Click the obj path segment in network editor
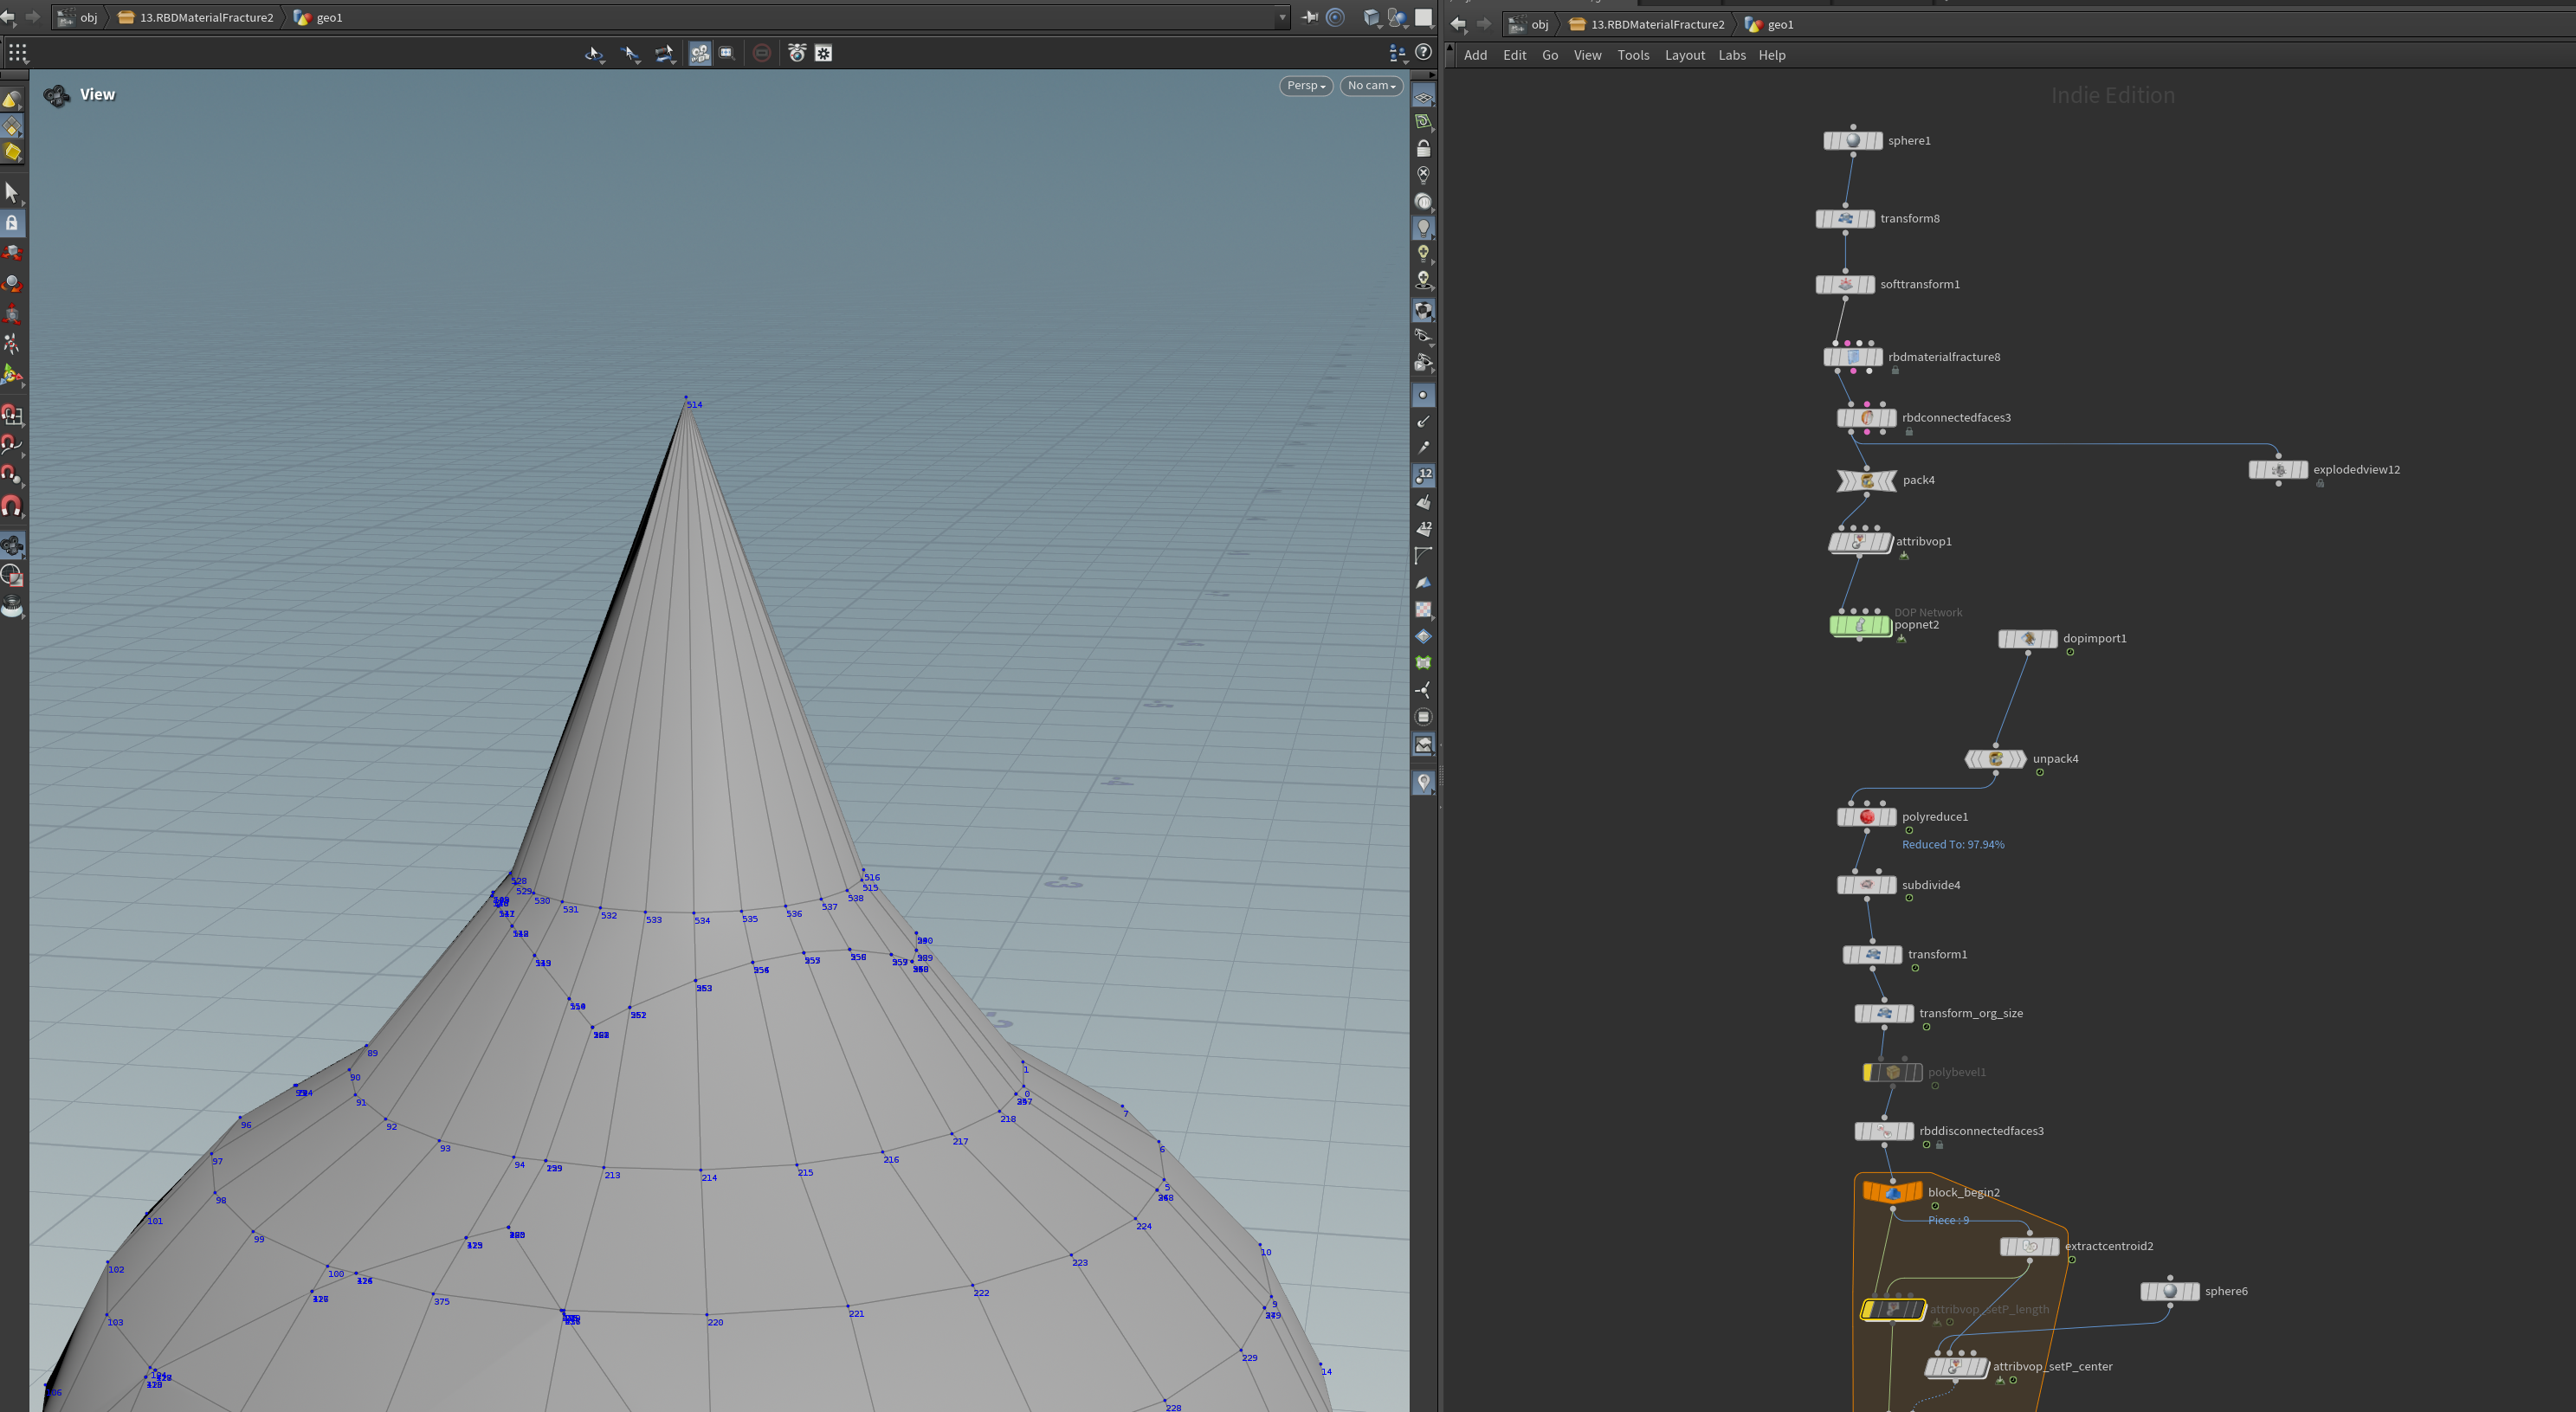 [1539, 24]
